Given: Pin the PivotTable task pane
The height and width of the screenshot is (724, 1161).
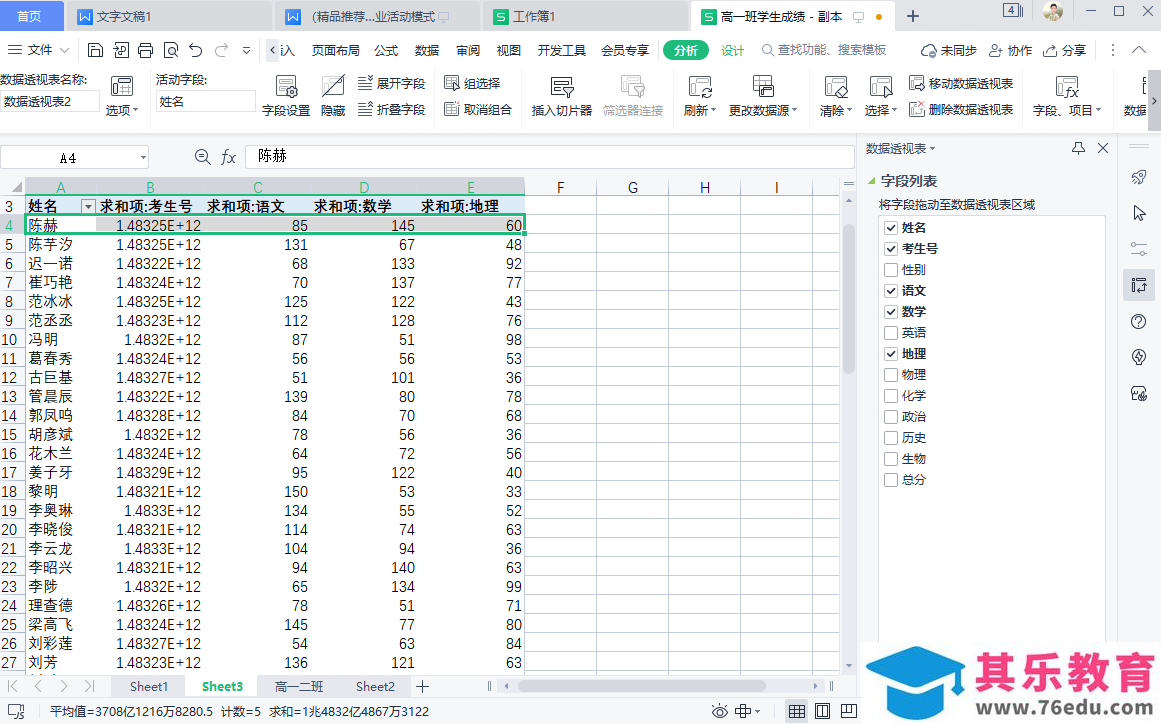Looking at the screenshot, I should (1078, 148).
